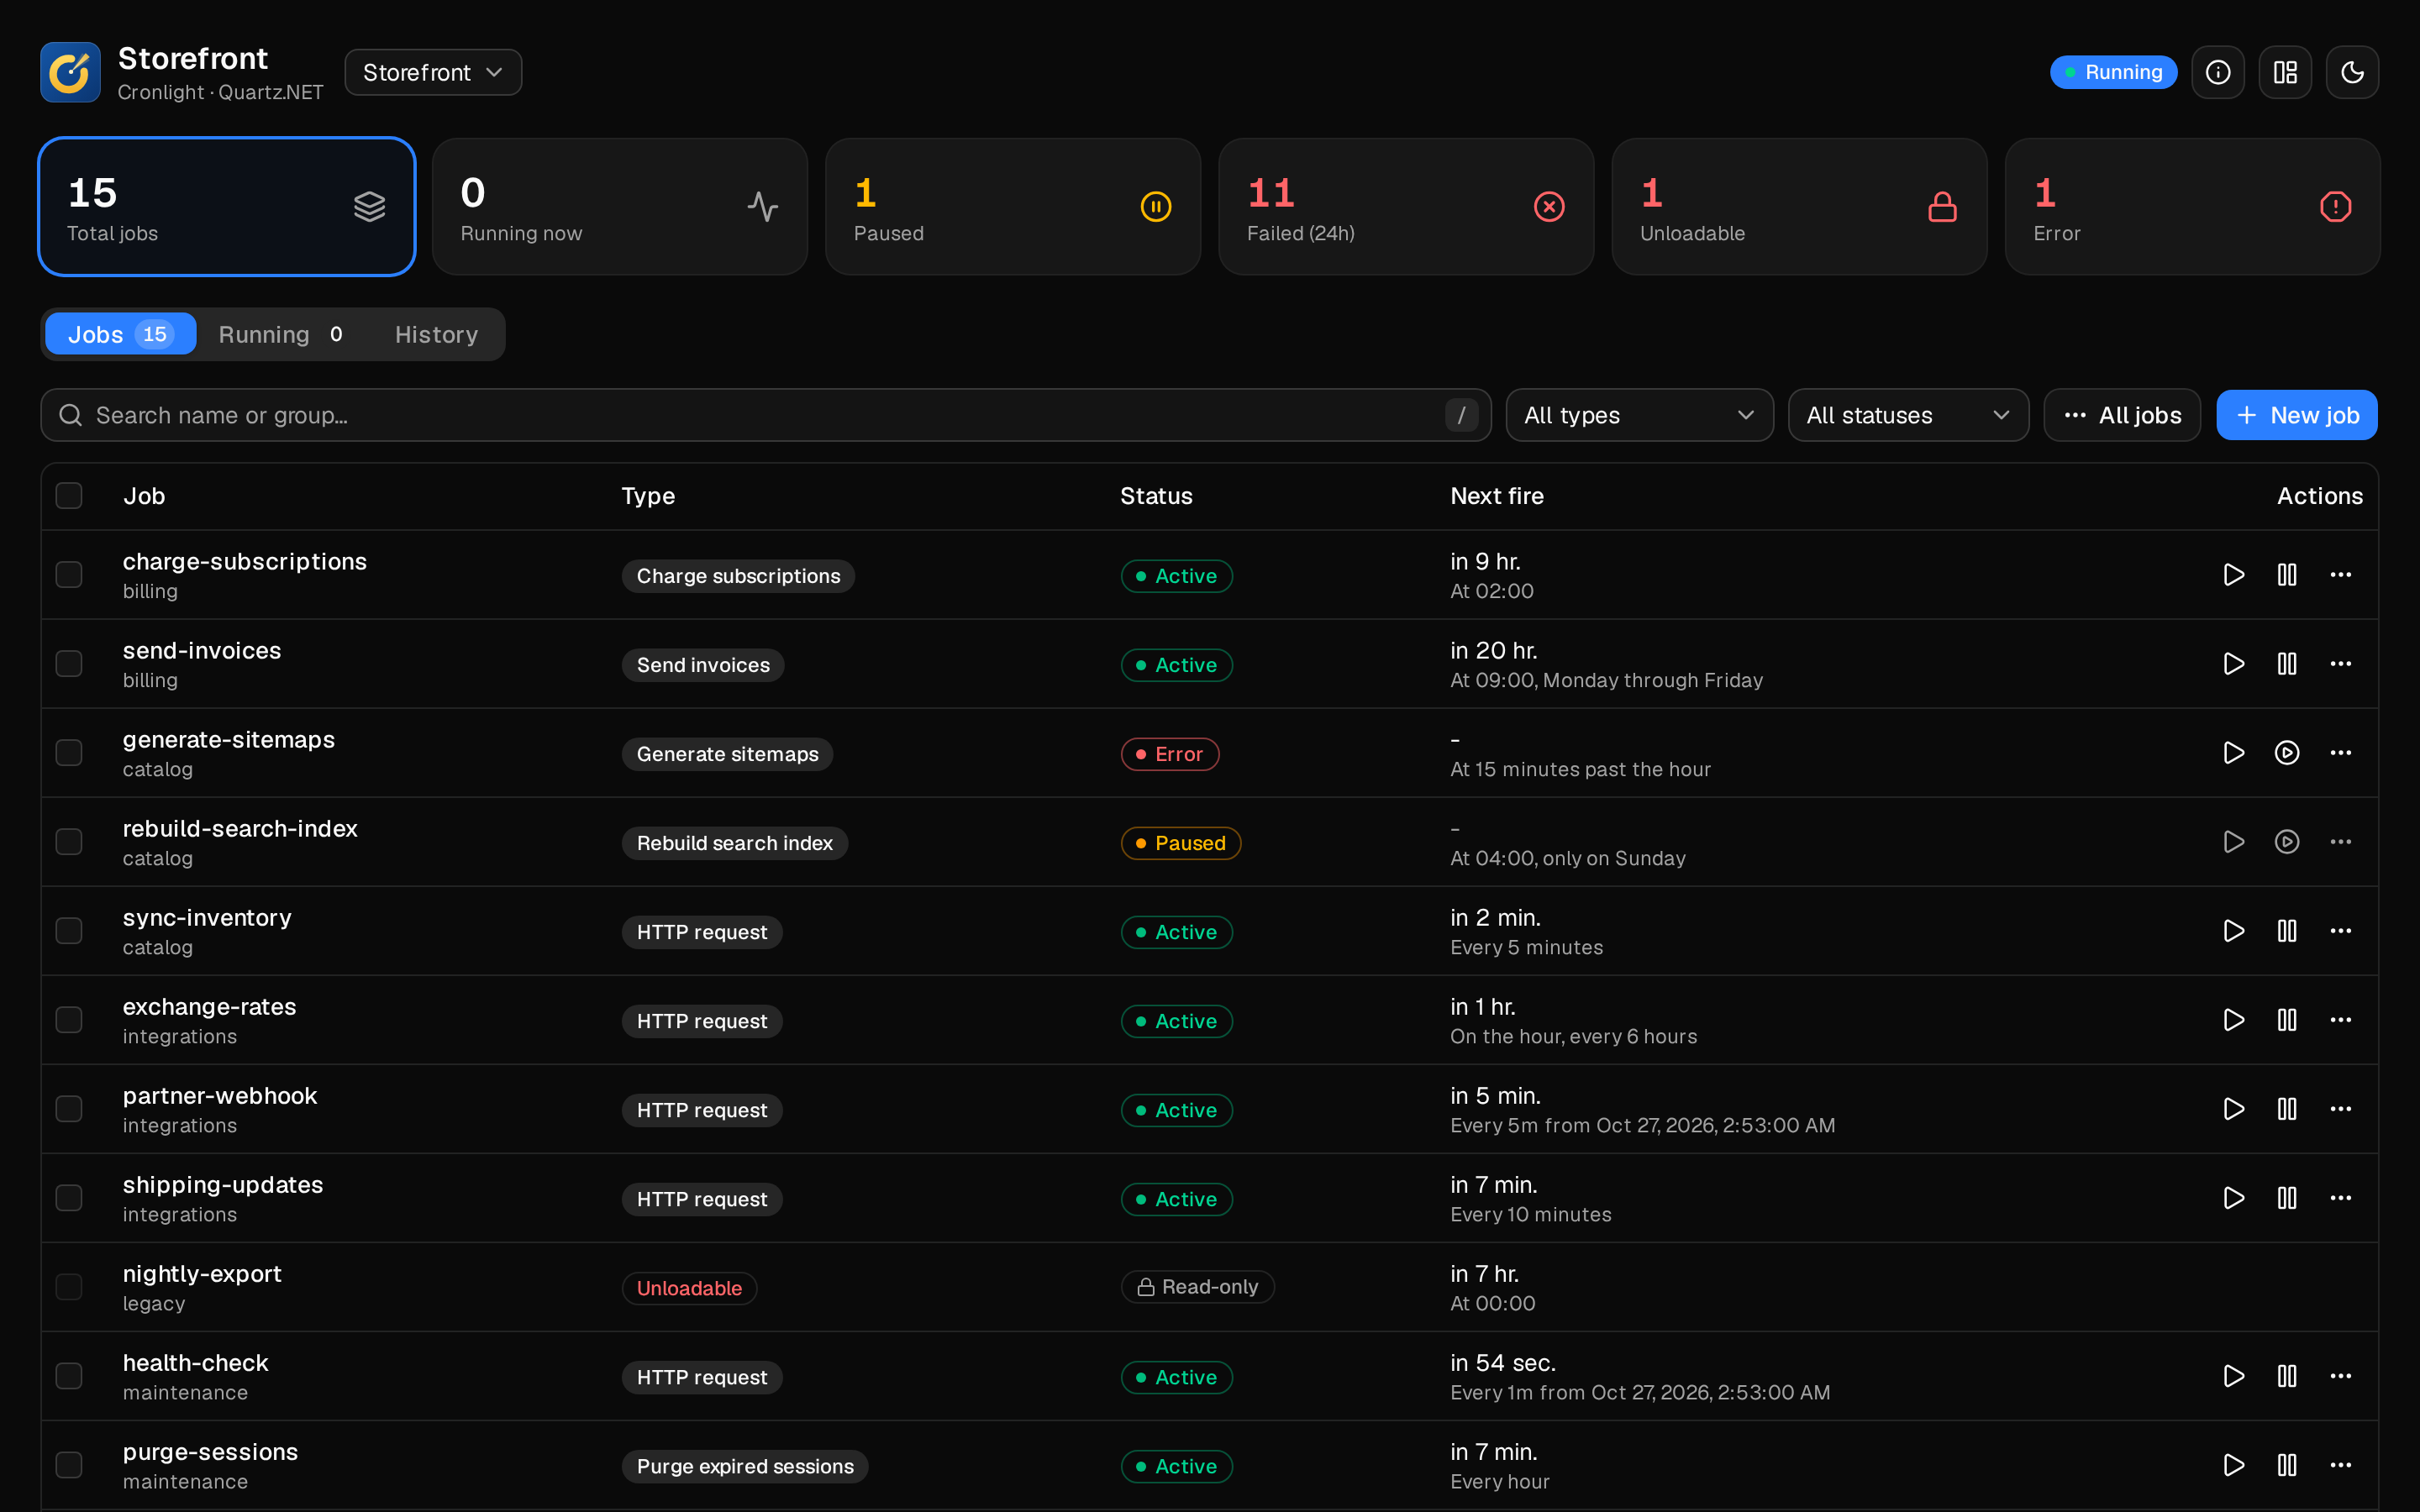This screenshot has height=1512, width=2420.
Task: Click the Running scheduler status badge
Action: click(x=2113, y=72)
